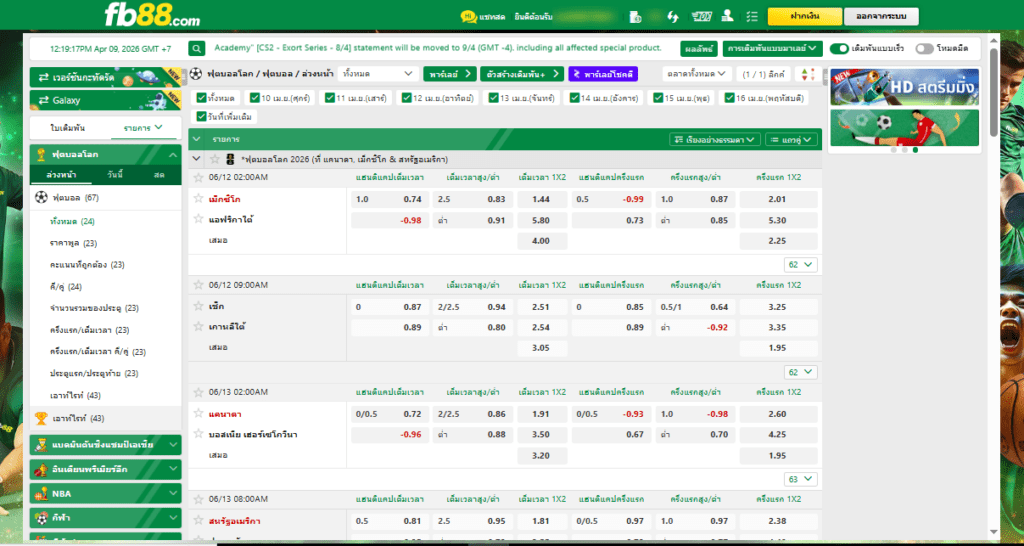Click the transfer lightning arrows icon
1024x546 pixels.
(673, 16)
